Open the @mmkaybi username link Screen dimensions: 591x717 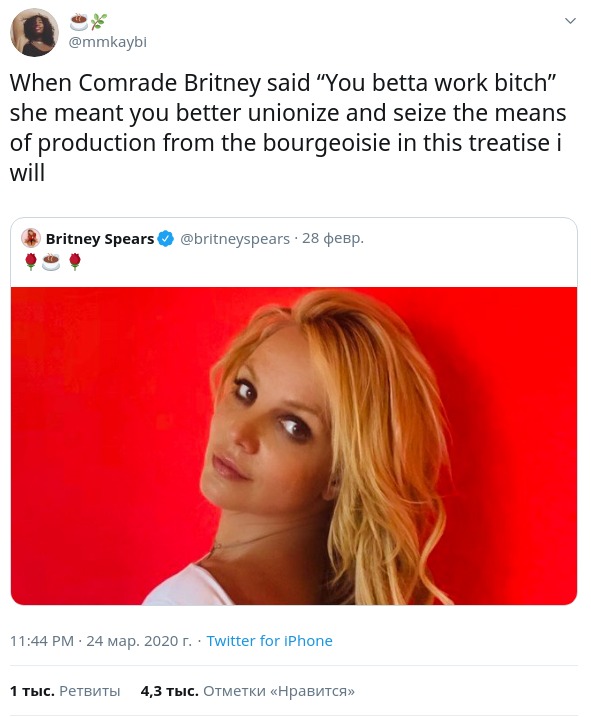pos(107,42)
